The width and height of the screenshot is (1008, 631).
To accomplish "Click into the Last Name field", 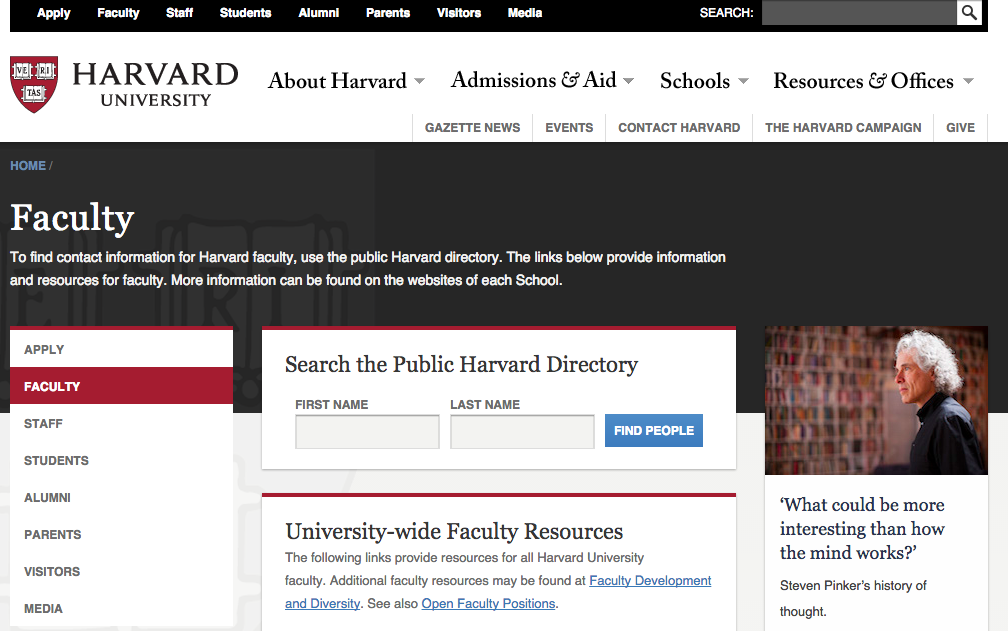I will pyautogui.click(x=522, y=432).
